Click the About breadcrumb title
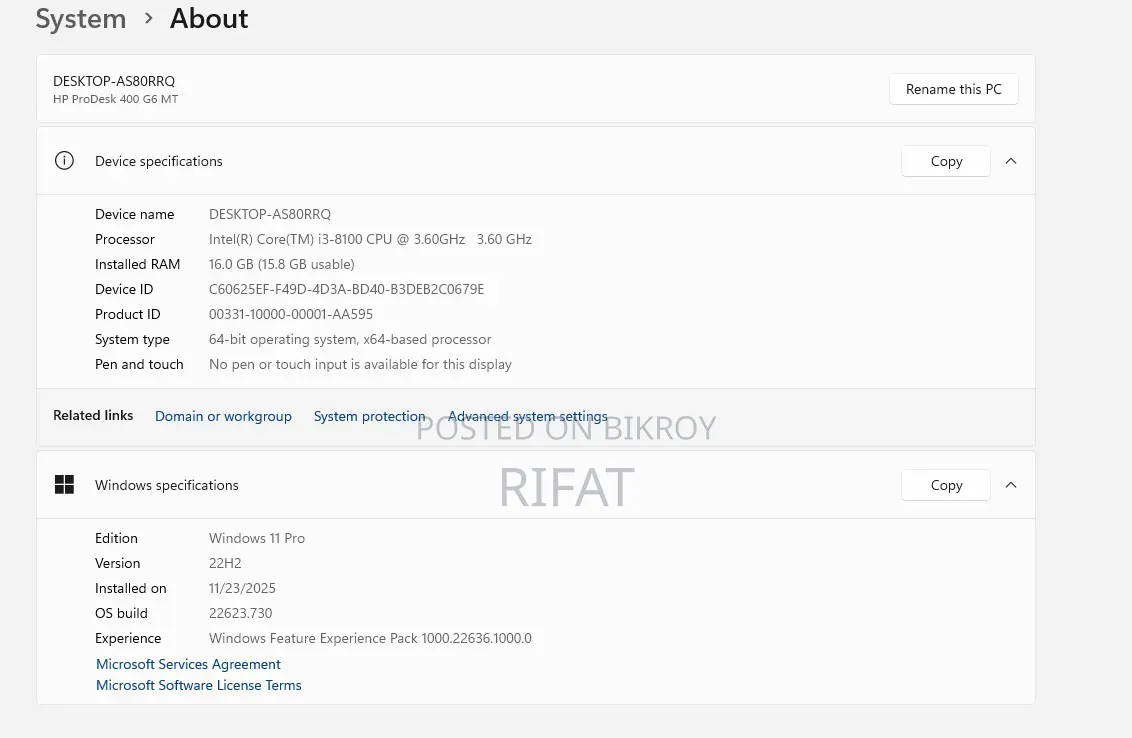The height and width of the screenshot is (738, 1132). click(x=209, y=19)
